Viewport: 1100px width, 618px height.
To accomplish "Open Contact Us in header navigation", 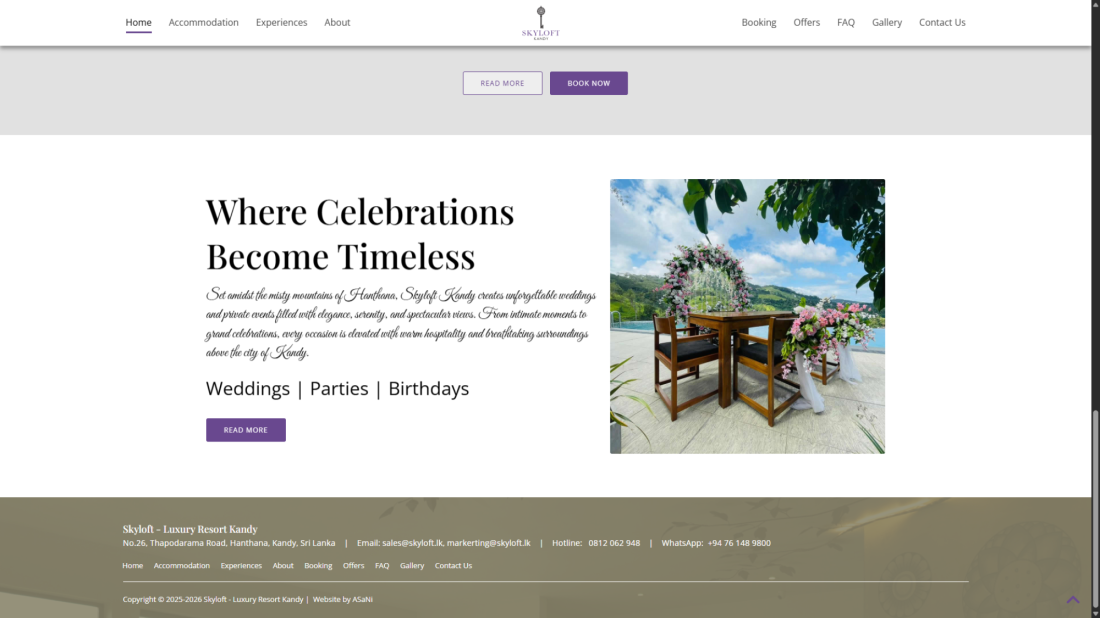I will tap(942, 22).
